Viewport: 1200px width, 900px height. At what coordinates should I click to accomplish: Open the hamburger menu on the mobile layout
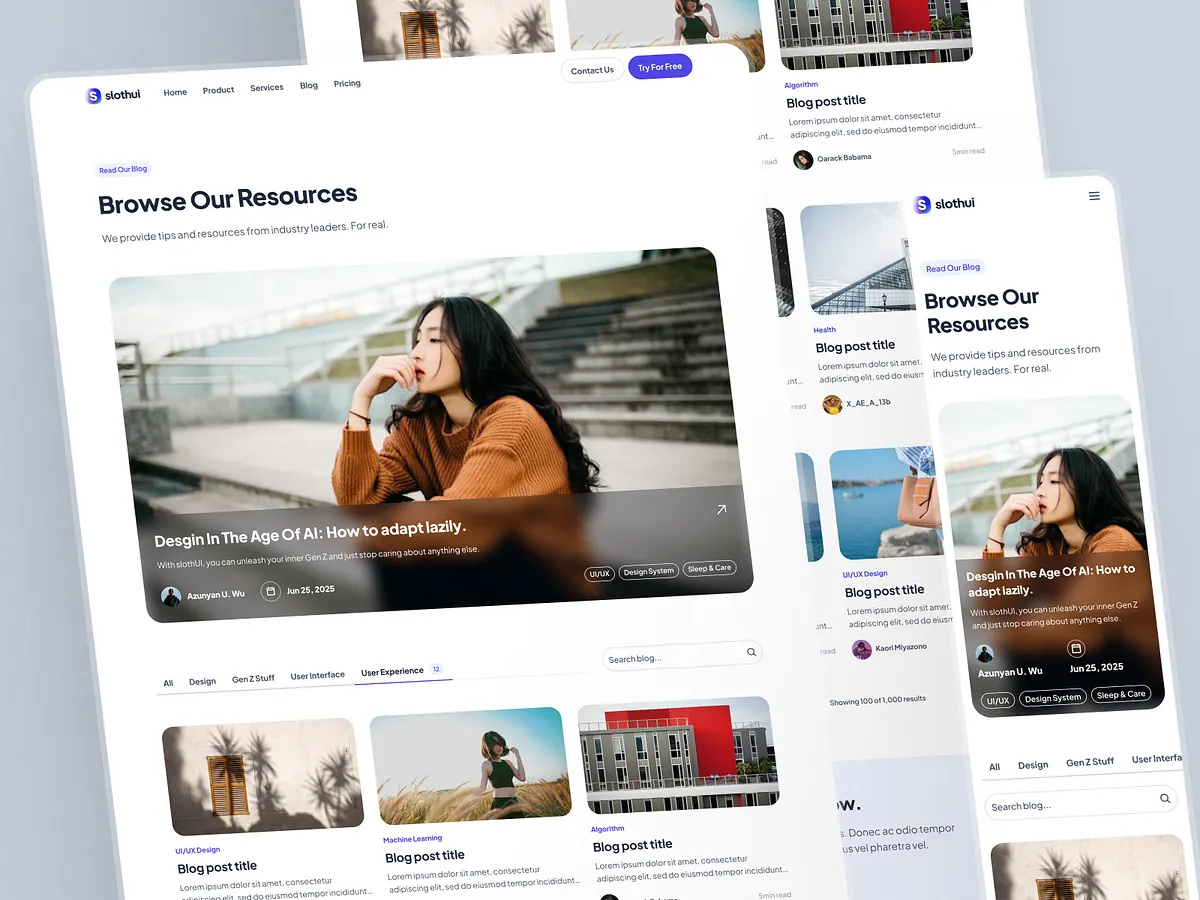pyautogui.click(x=1094, y=195)
